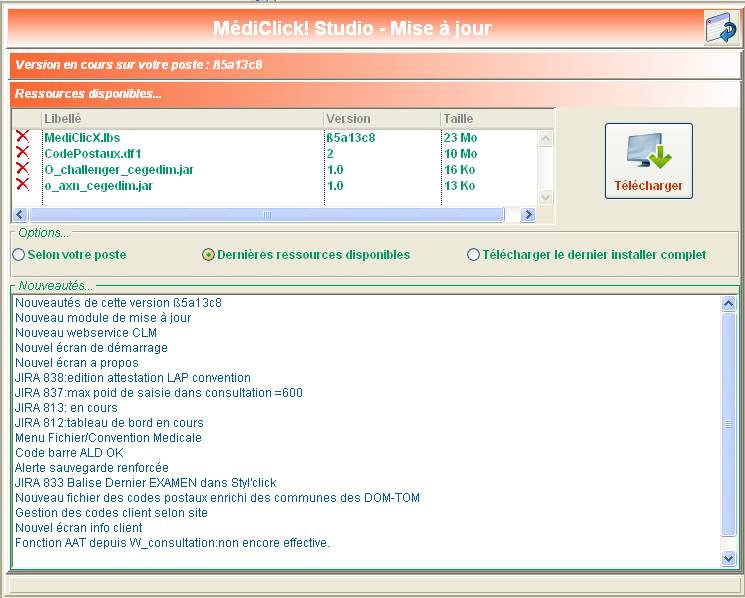
Task: Click the Télécharger download button
Action: 649,161
